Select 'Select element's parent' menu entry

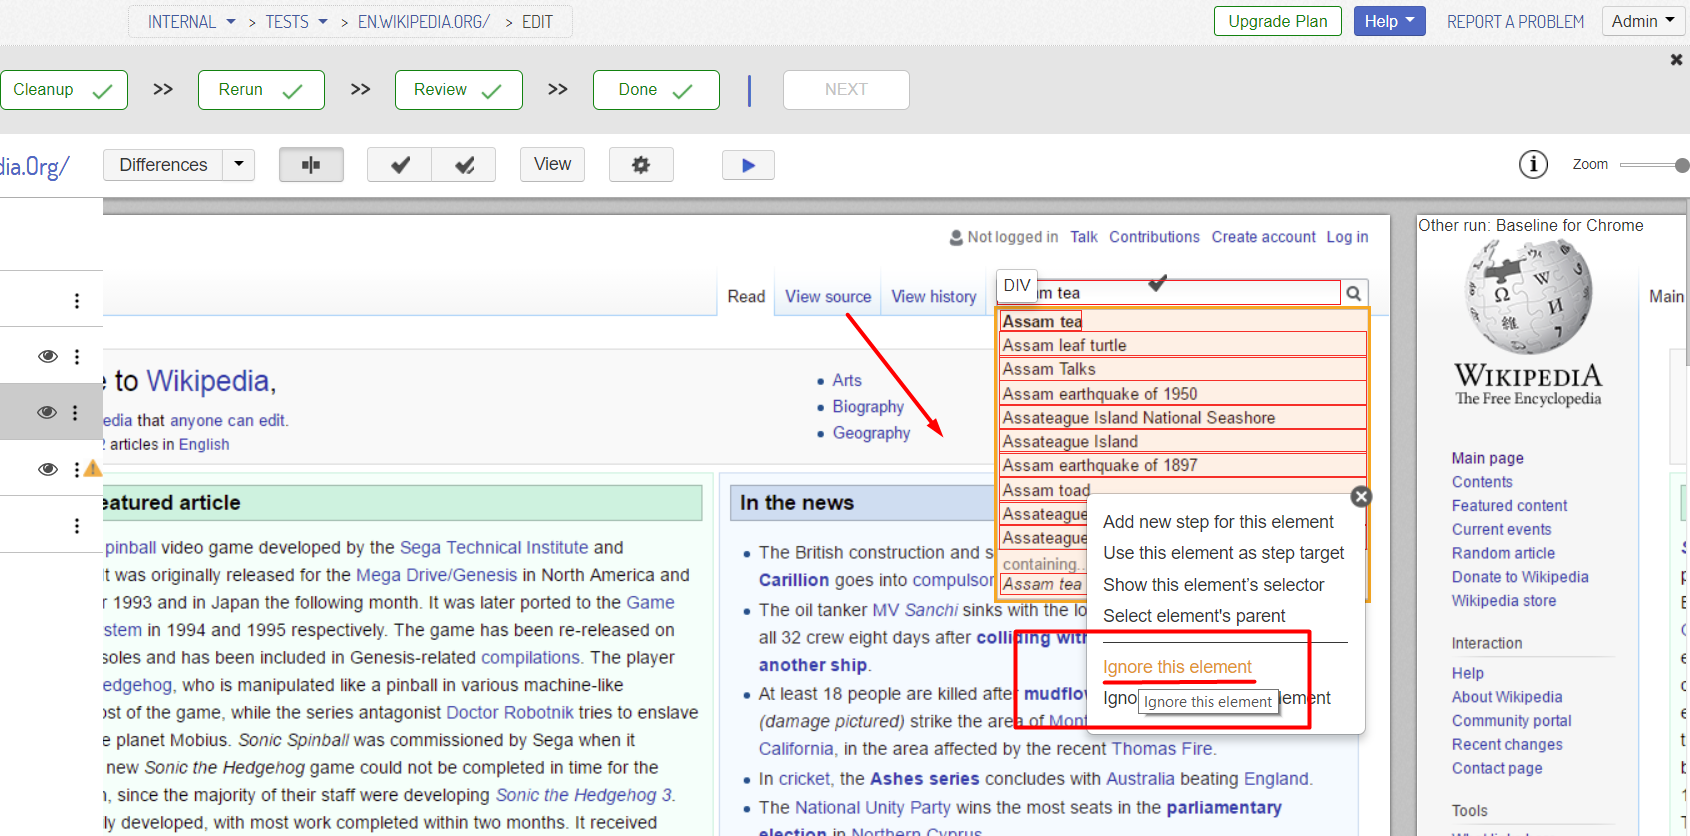pyautogui.click(x=1194, y=616)
